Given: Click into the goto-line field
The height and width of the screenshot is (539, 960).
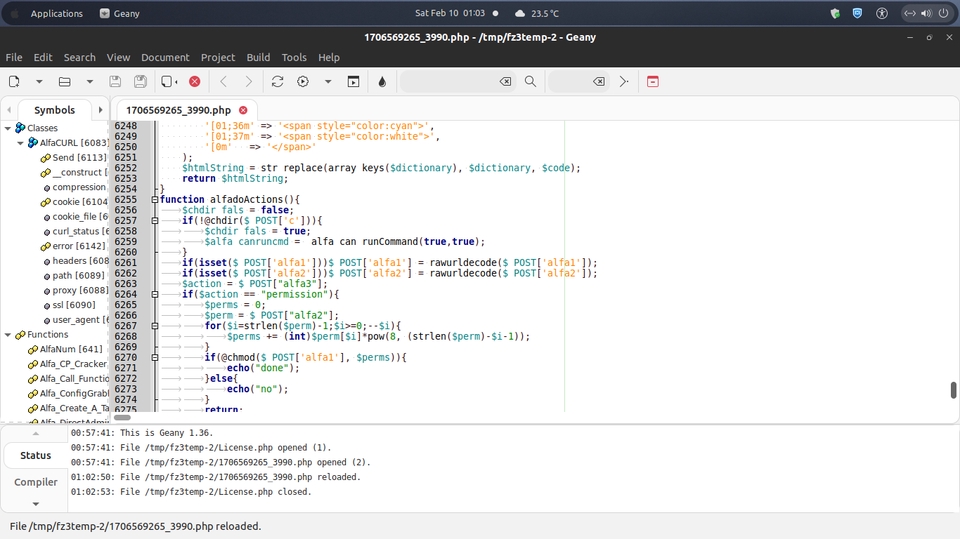Looking at the screenshot, I should pos(569,81).
